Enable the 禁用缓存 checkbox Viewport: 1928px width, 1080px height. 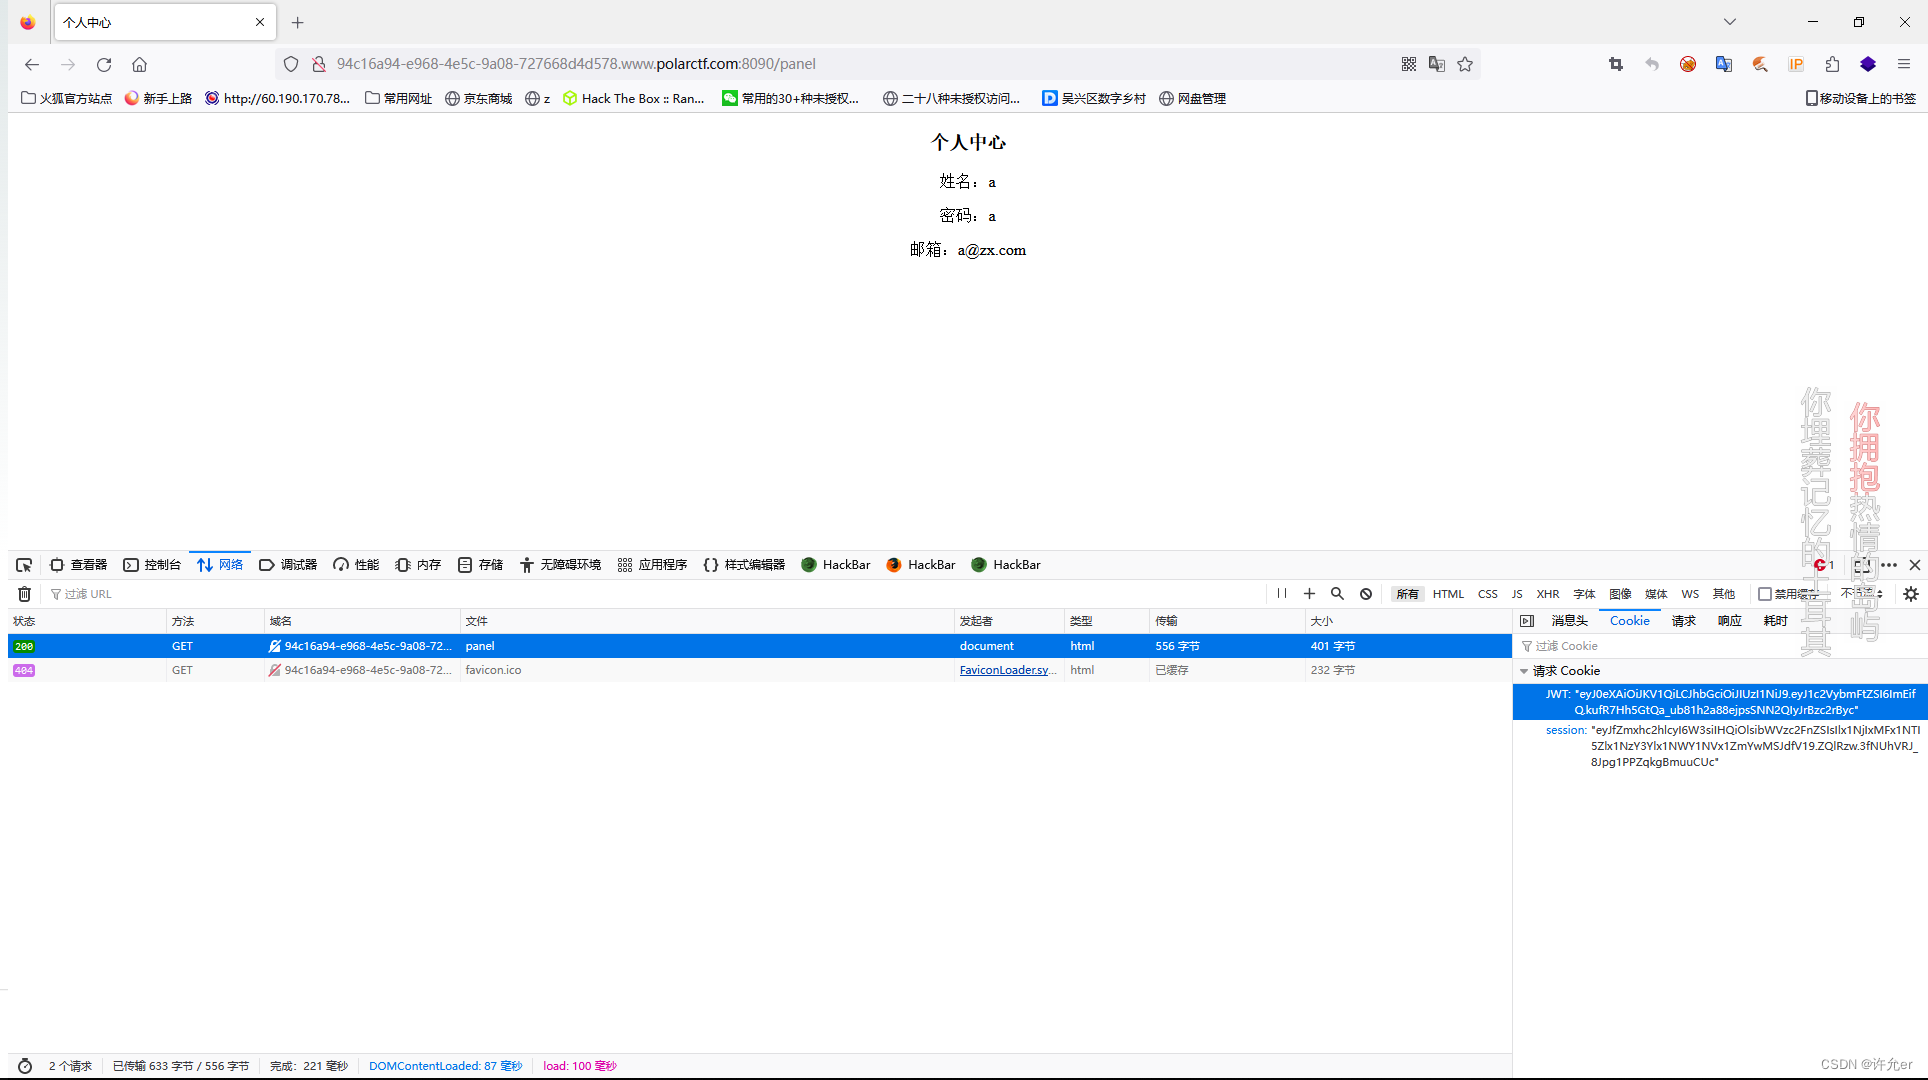pyautogui.click(x=1765, y=594)
